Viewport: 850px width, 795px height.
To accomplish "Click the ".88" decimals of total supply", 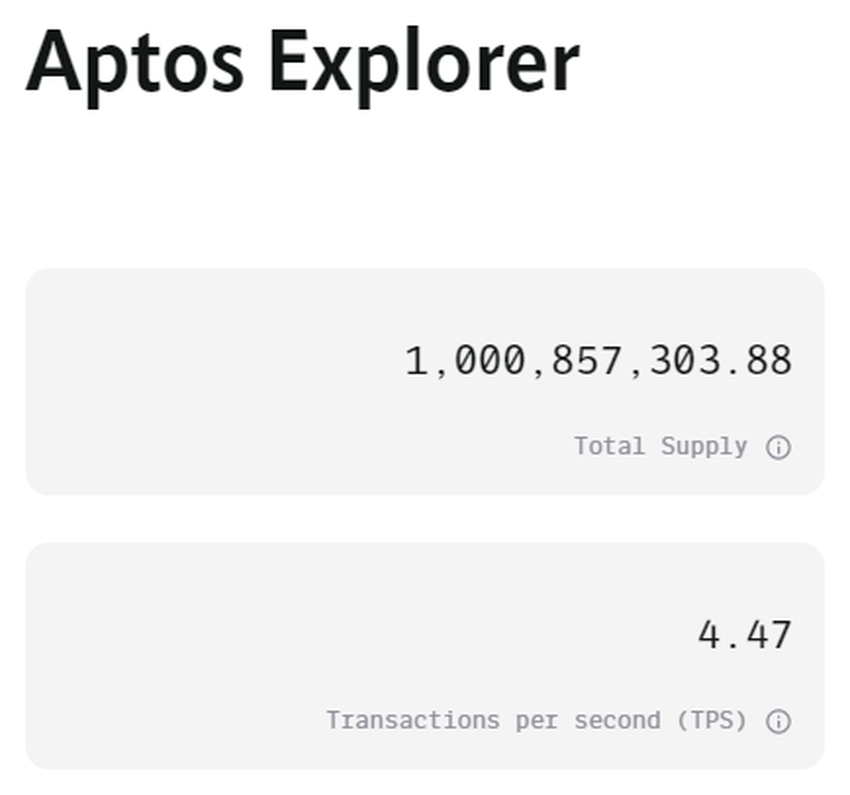I will [x=757, y=361].
